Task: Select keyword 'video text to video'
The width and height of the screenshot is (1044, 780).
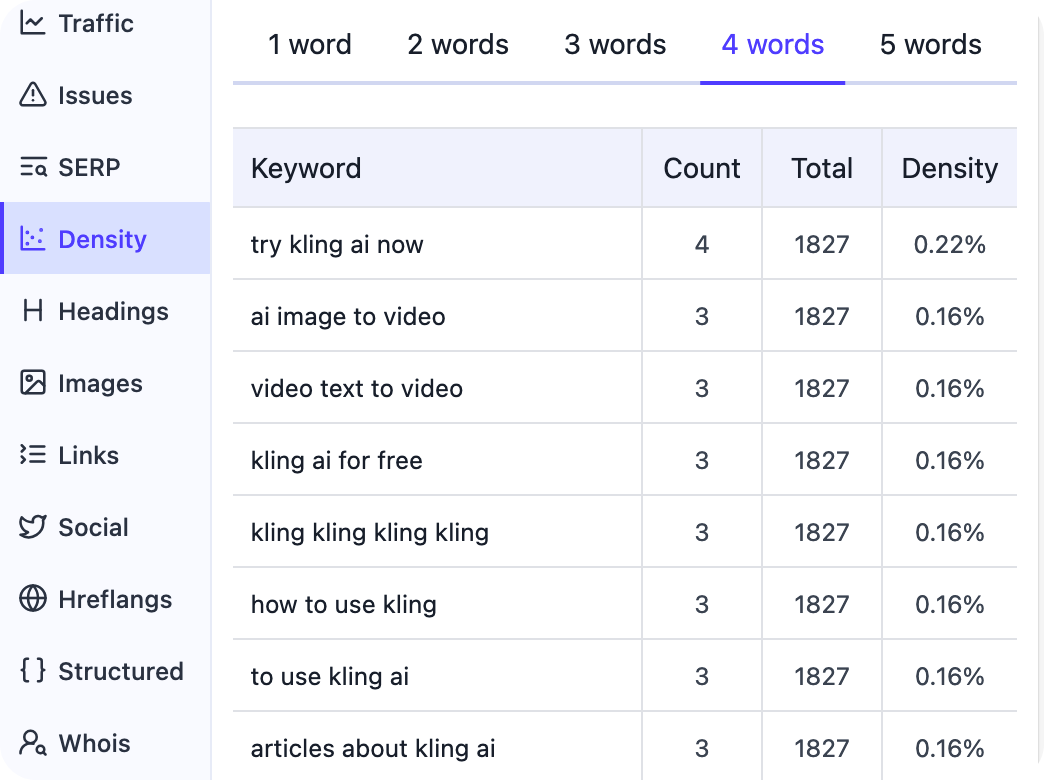Action: click(356, 388)
